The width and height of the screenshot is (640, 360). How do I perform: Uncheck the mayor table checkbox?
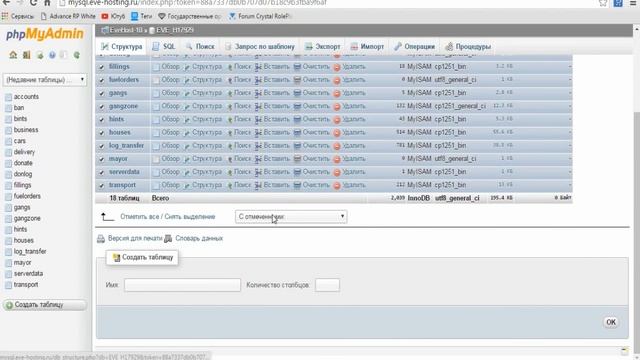point(102,159)
